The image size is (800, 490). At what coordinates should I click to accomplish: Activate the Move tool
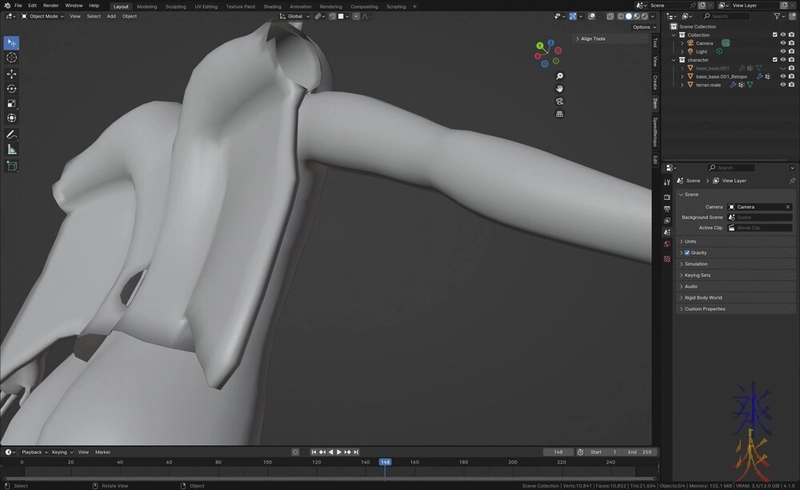click(12, 74)
